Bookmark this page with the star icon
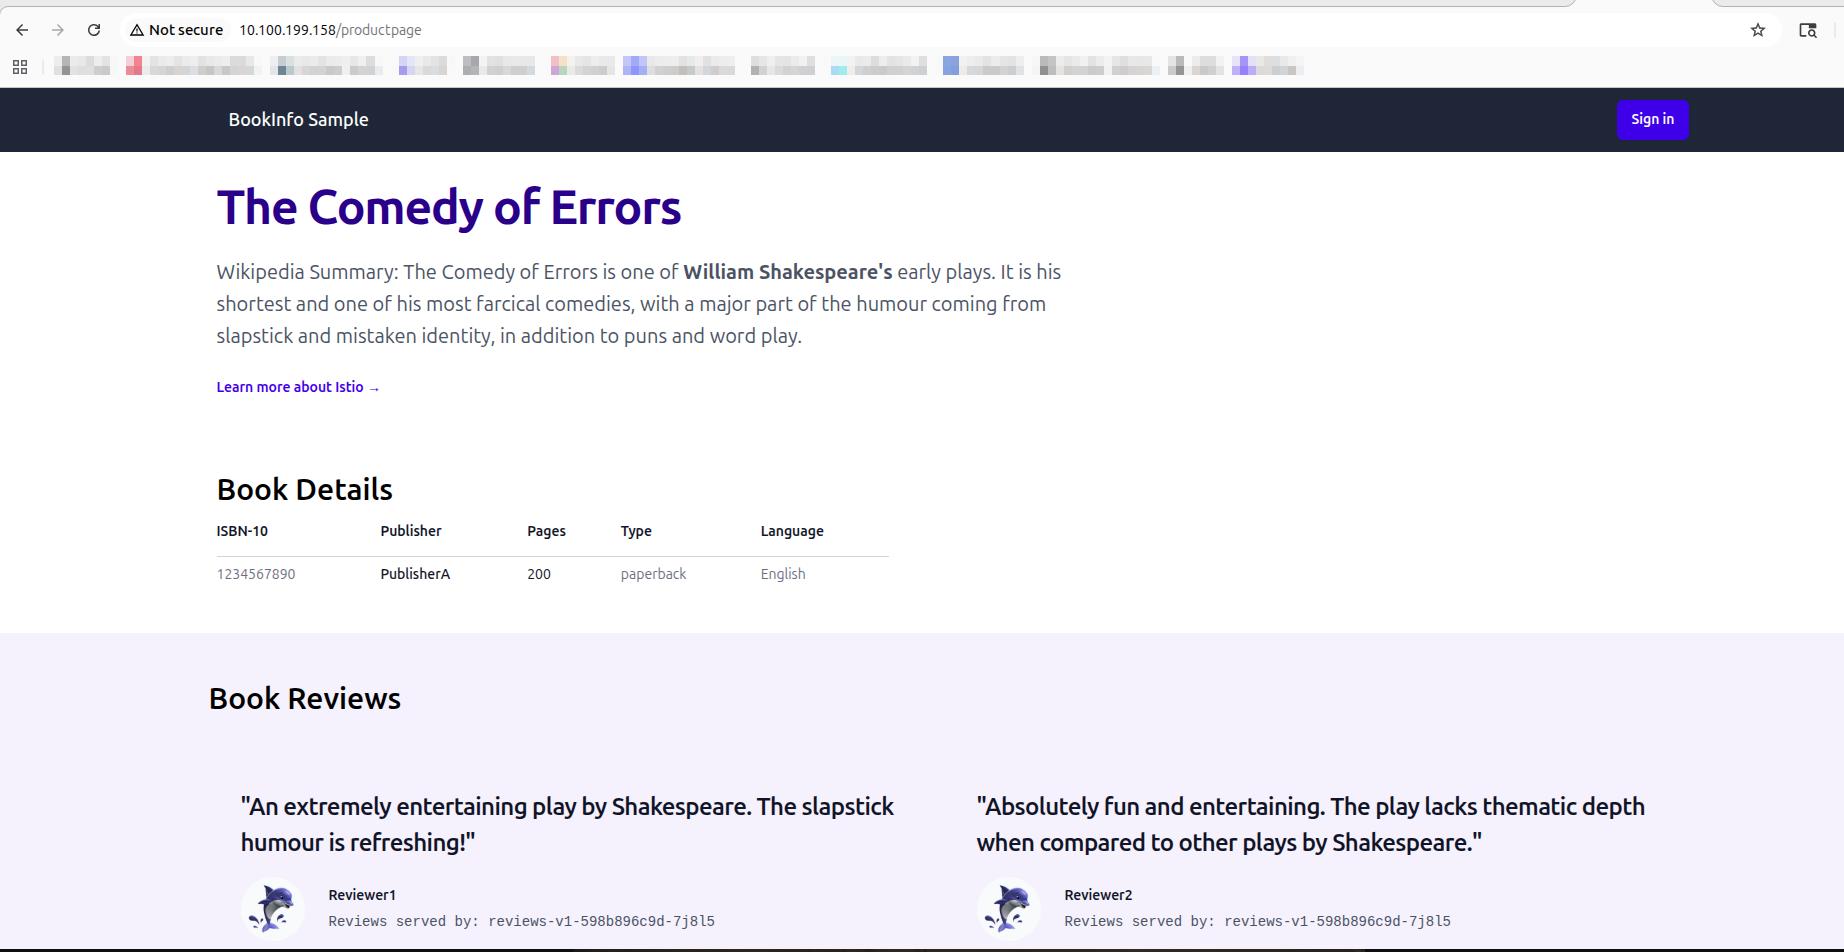Viewport: 1844px width, 952px height. (1758, 30)
